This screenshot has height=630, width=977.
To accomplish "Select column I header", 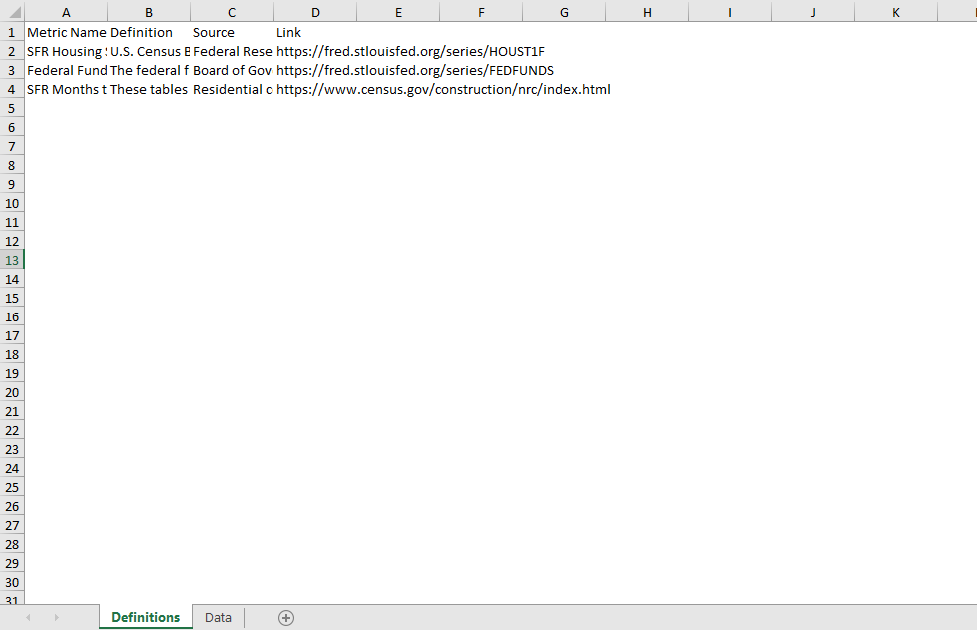I will coord(730,12).
